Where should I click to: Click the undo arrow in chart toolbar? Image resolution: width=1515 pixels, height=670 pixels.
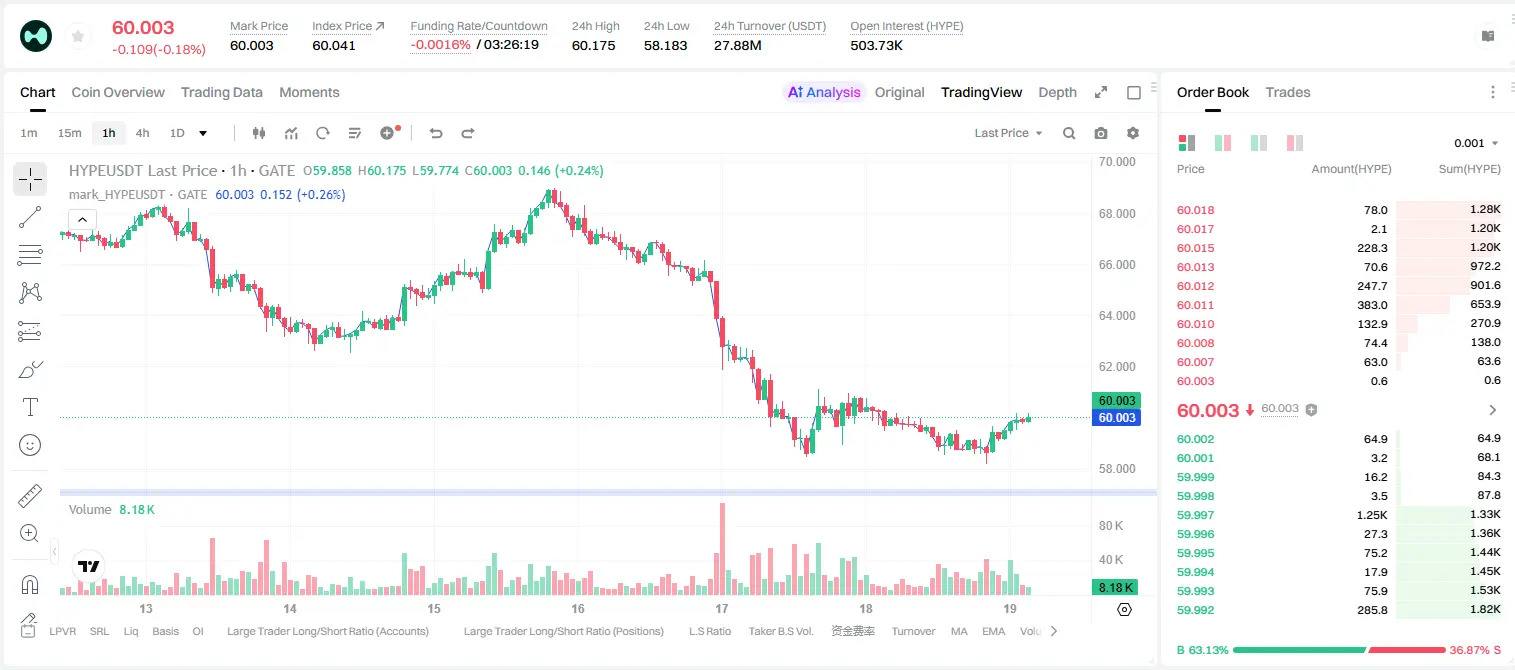pos(436,133)
